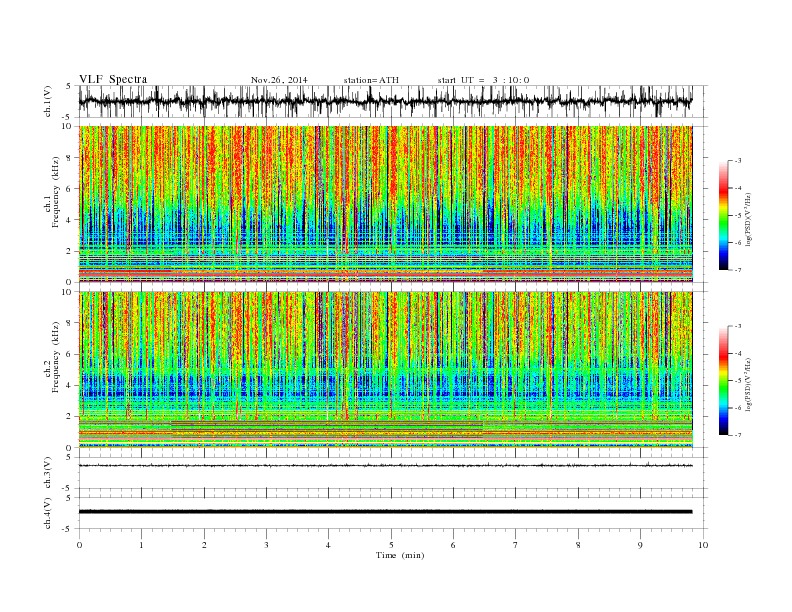Image resolution: width=792 pixels, height=612 pixels.
Task: Click the "2" minute tick on the time axis
Action: click(x=204, y=545)
